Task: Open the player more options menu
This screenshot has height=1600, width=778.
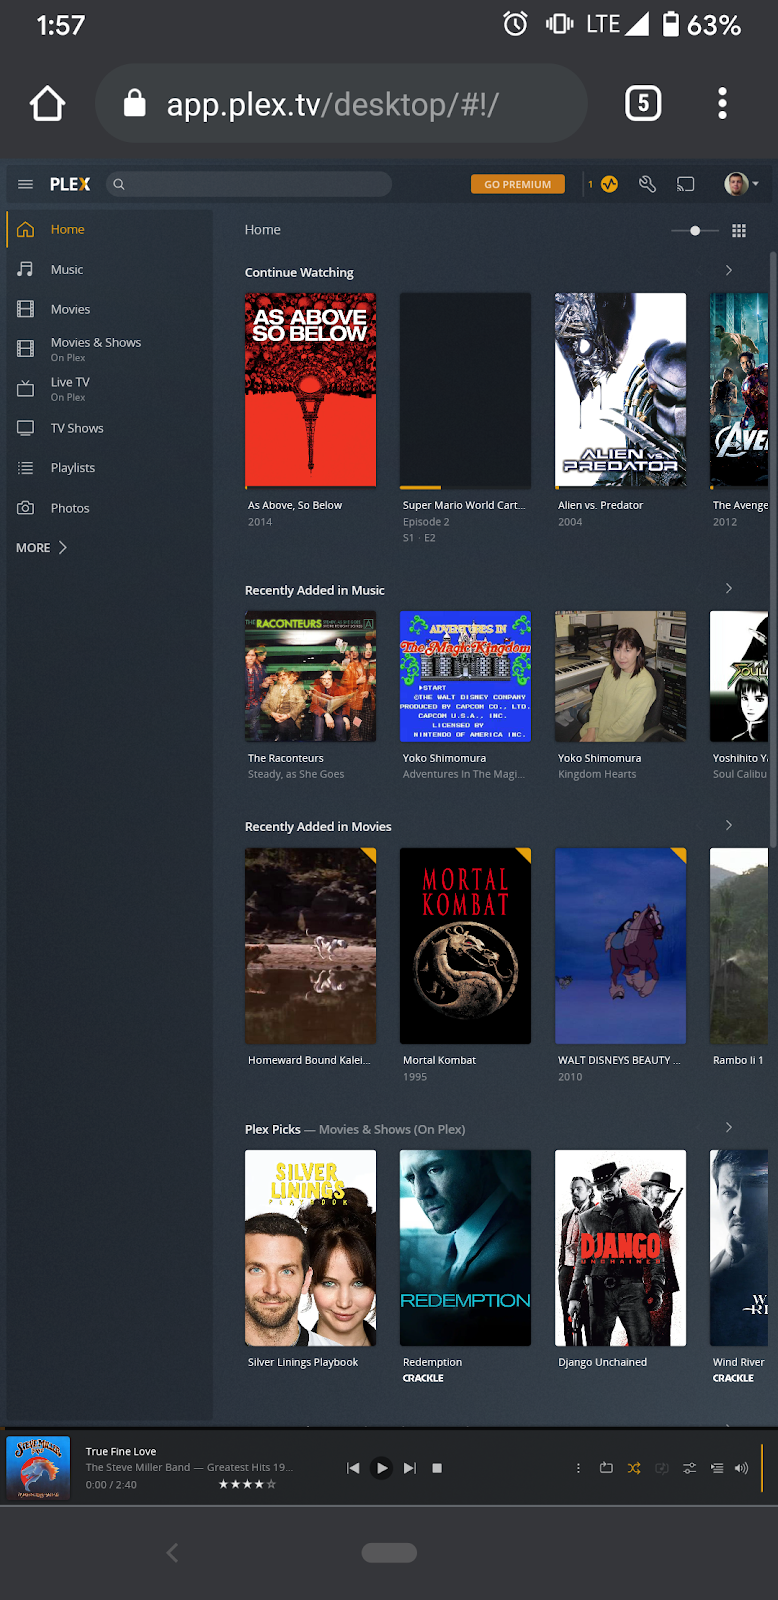Action: tap(578, 1468)
